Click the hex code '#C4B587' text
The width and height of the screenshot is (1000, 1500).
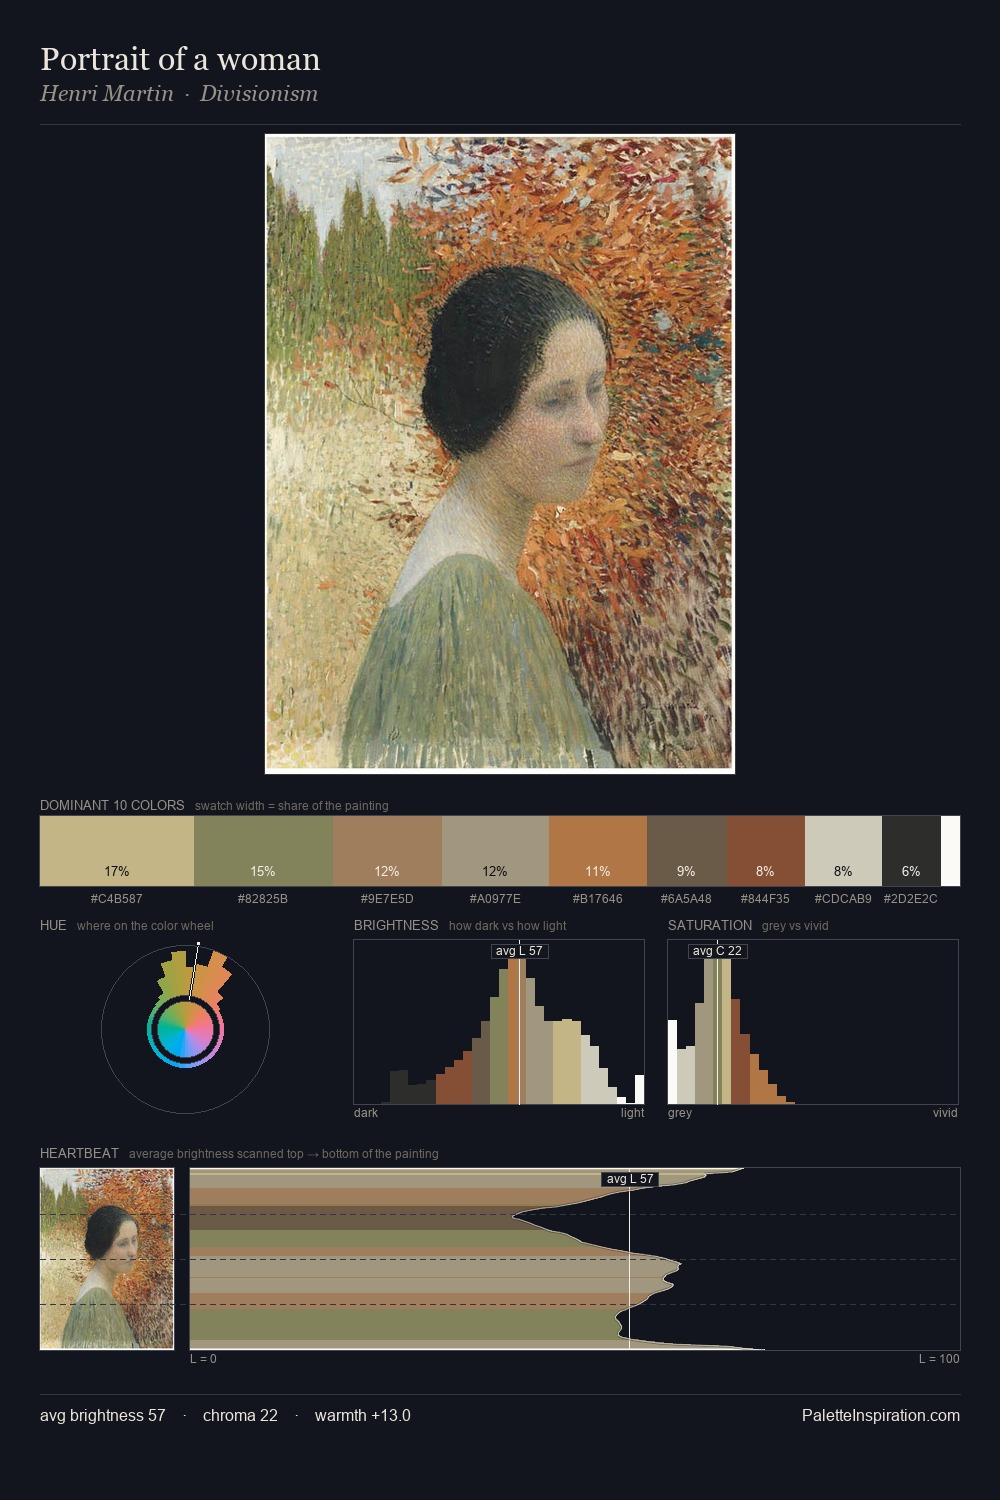117,899
